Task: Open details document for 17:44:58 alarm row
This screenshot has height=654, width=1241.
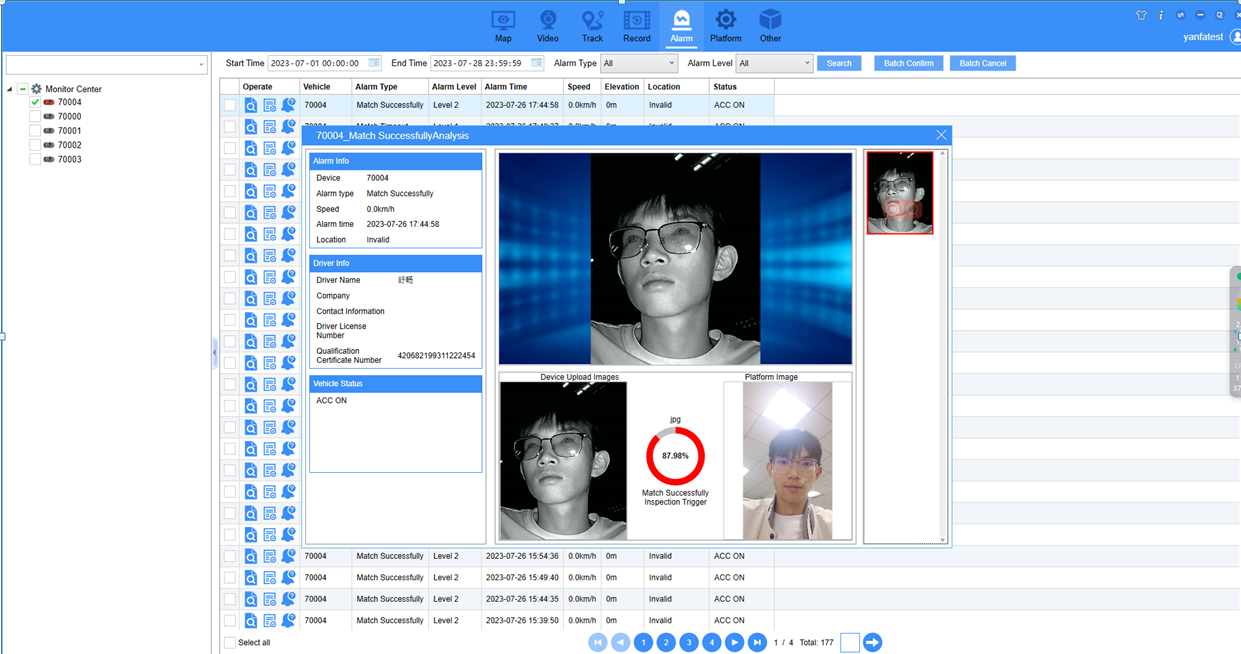Action: pyautogui.click(x=270, y=105)
